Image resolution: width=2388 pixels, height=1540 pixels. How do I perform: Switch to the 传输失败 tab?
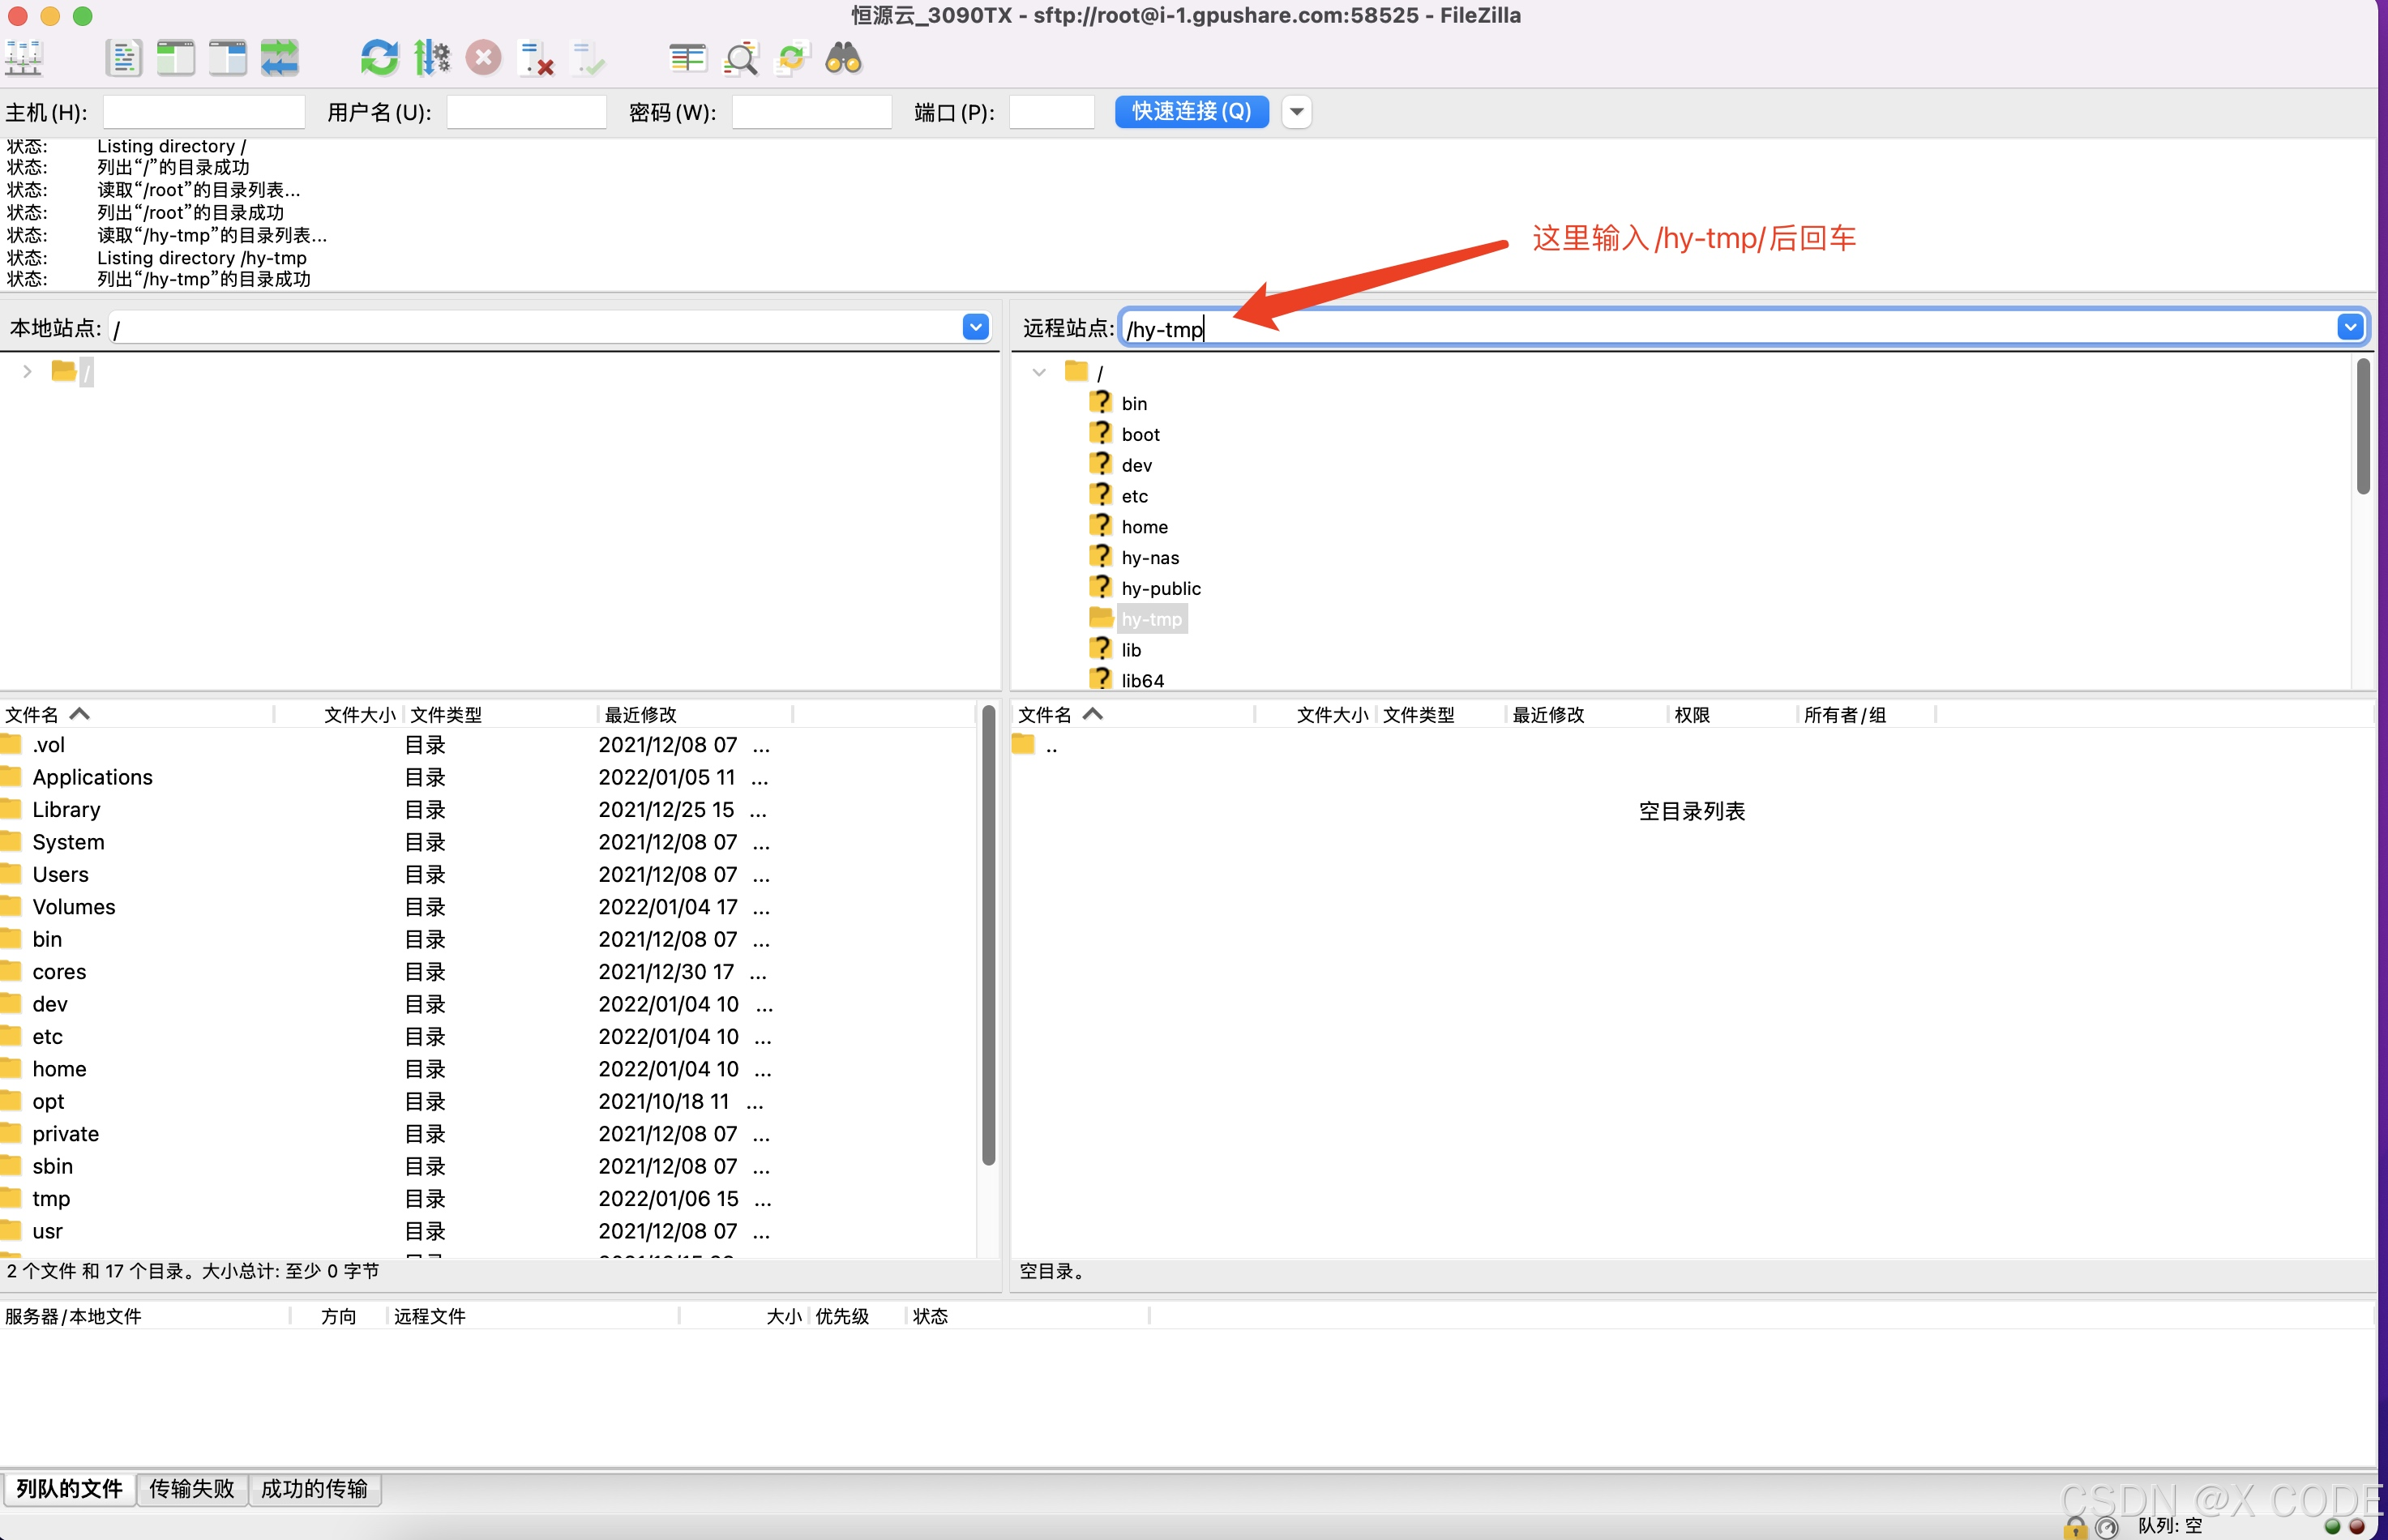point(191,1489)
